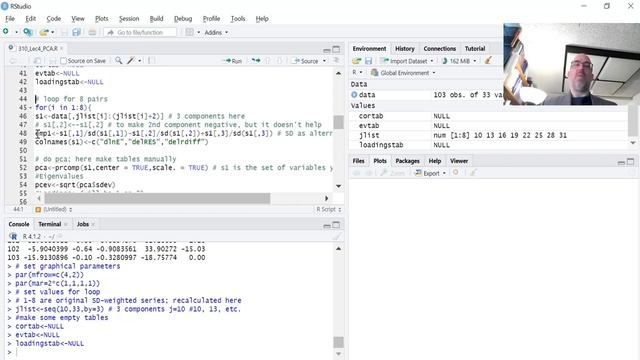Viewport: 640px width, 360px height.
Task: Collapse the for loop fold arrow at line 45
Action: (x=31, y=108)
